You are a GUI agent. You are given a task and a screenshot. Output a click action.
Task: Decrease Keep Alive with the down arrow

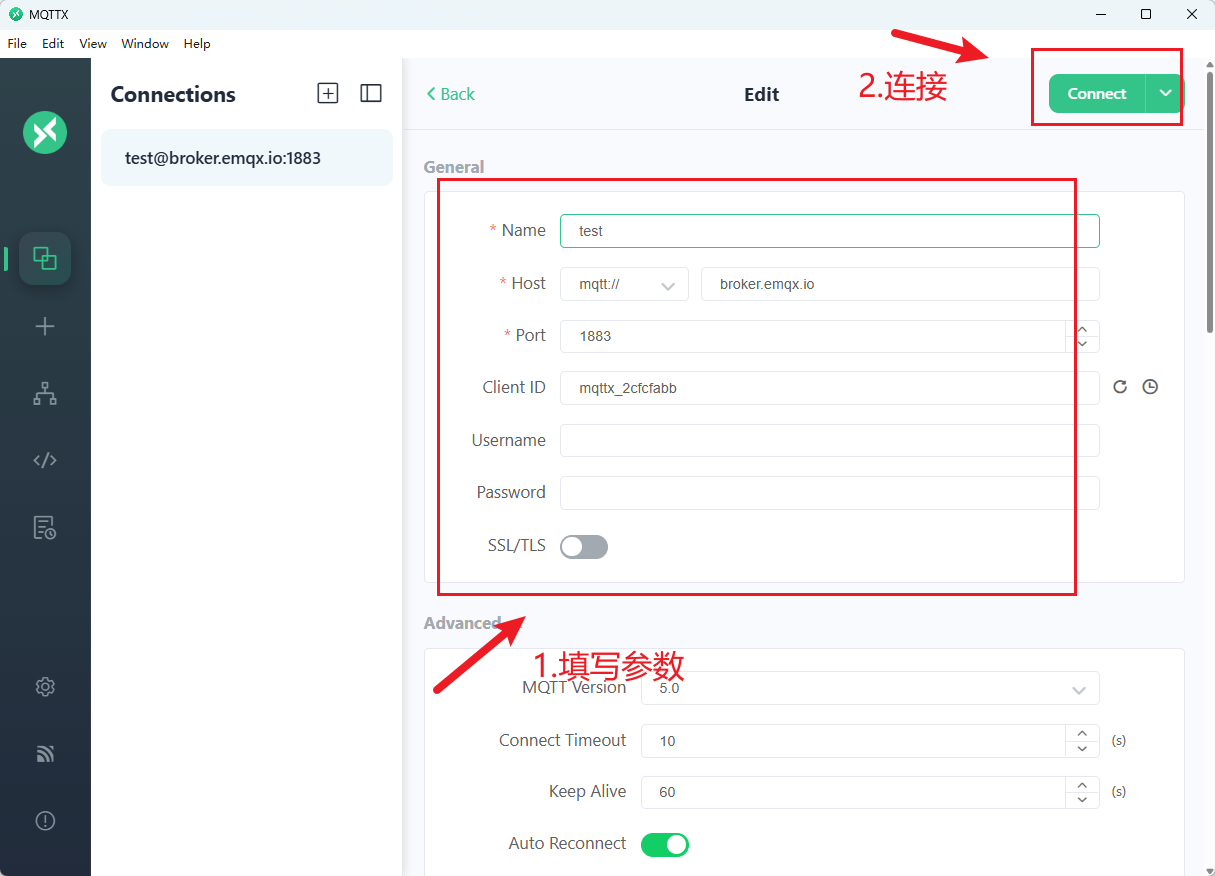(1083, 801)
